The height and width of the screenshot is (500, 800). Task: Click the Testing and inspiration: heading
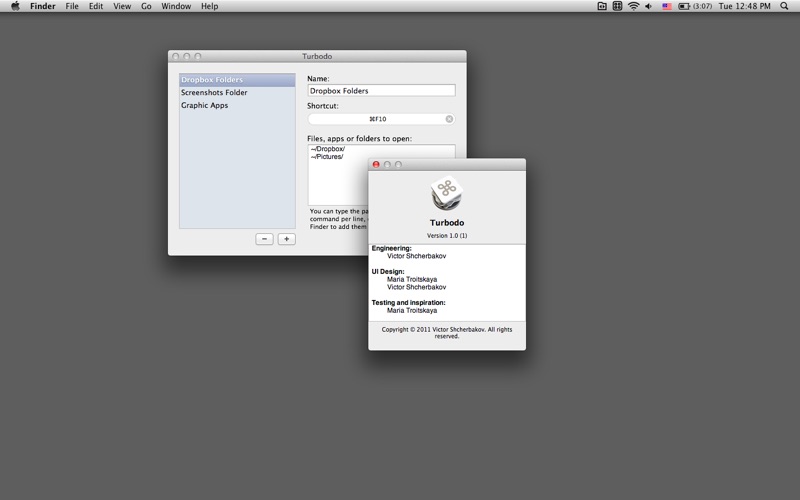pyautogui.click(x=408, y=303)
